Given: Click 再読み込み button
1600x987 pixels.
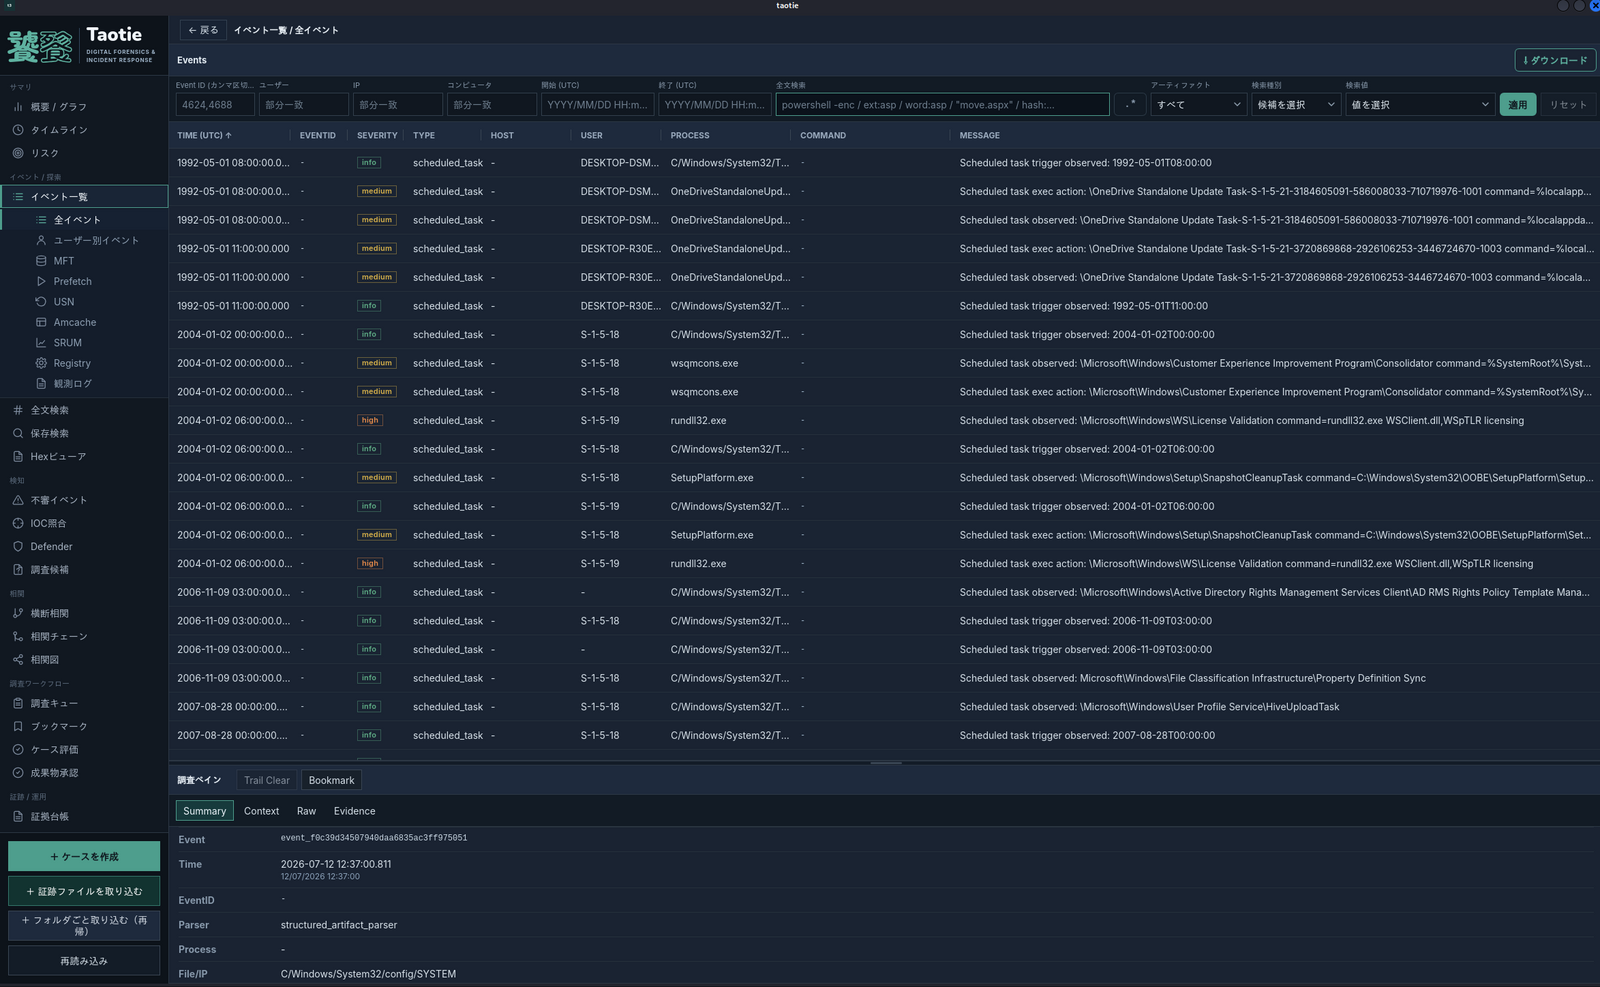Looking at the screenshot, I should click(x=84, y=961).
